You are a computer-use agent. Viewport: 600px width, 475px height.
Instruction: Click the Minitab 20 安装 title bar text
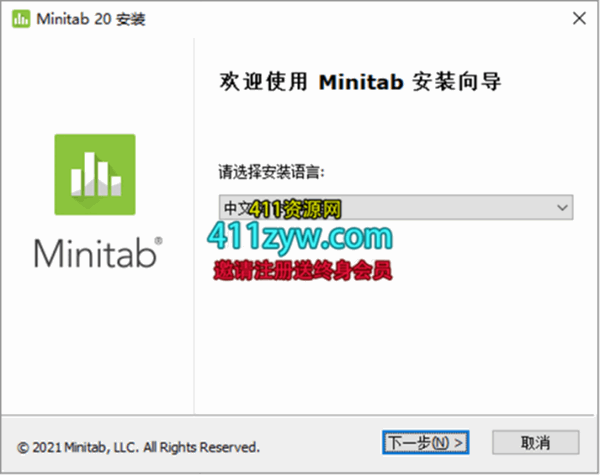point(91,19)
